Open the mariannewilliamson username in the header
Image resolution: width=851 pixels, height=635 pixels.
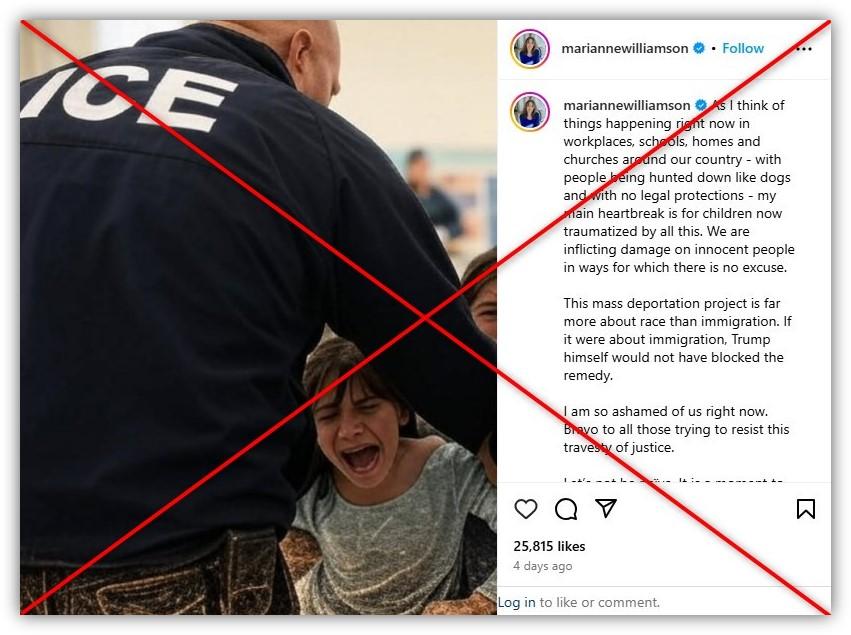point(625,48)
